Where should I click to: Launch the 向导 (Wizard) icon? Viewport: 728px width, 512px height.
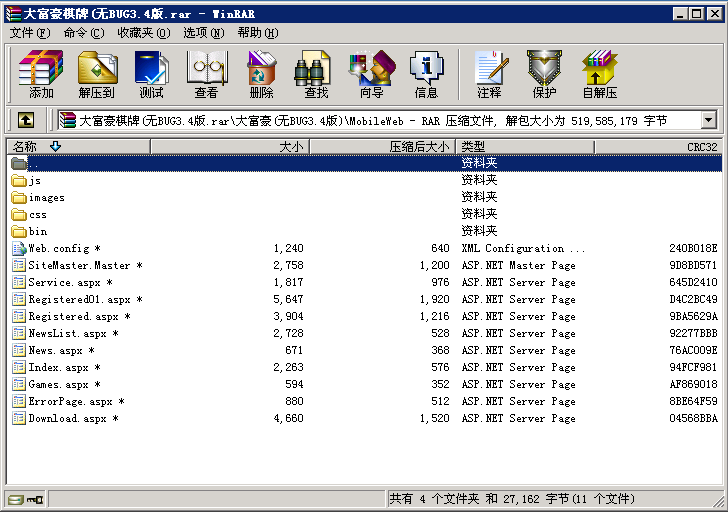[371, 74]
